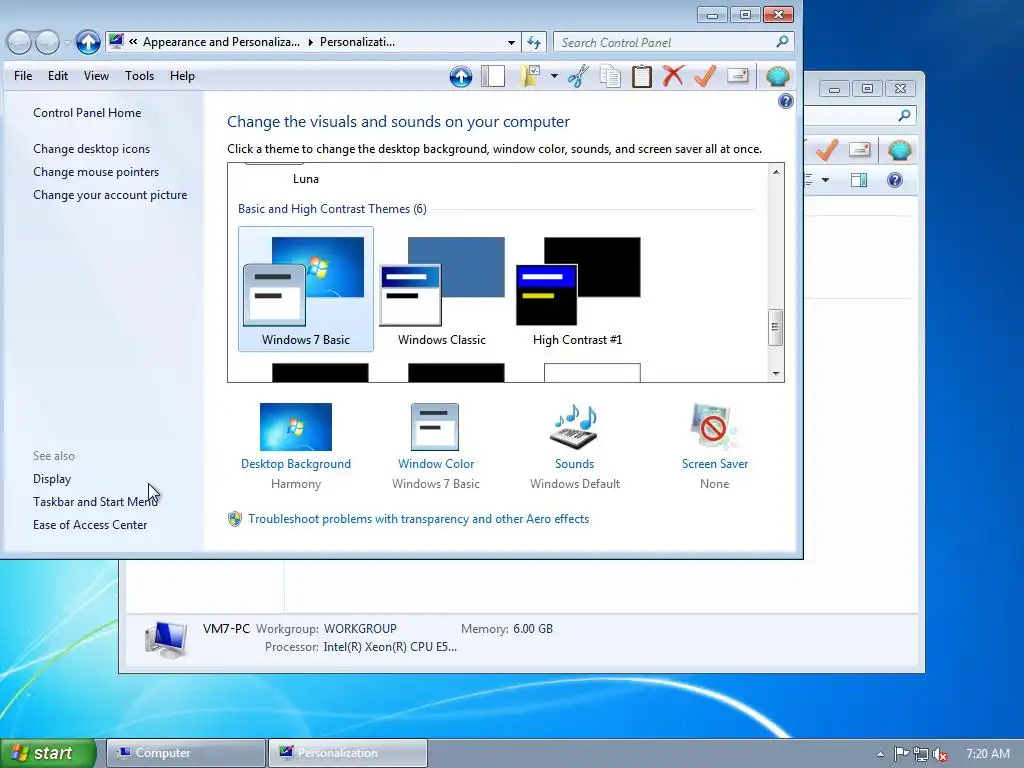This screenshot has height=768, width=1024.
Task: Open the folder options icon in toolbar
Action: point(530,76)
